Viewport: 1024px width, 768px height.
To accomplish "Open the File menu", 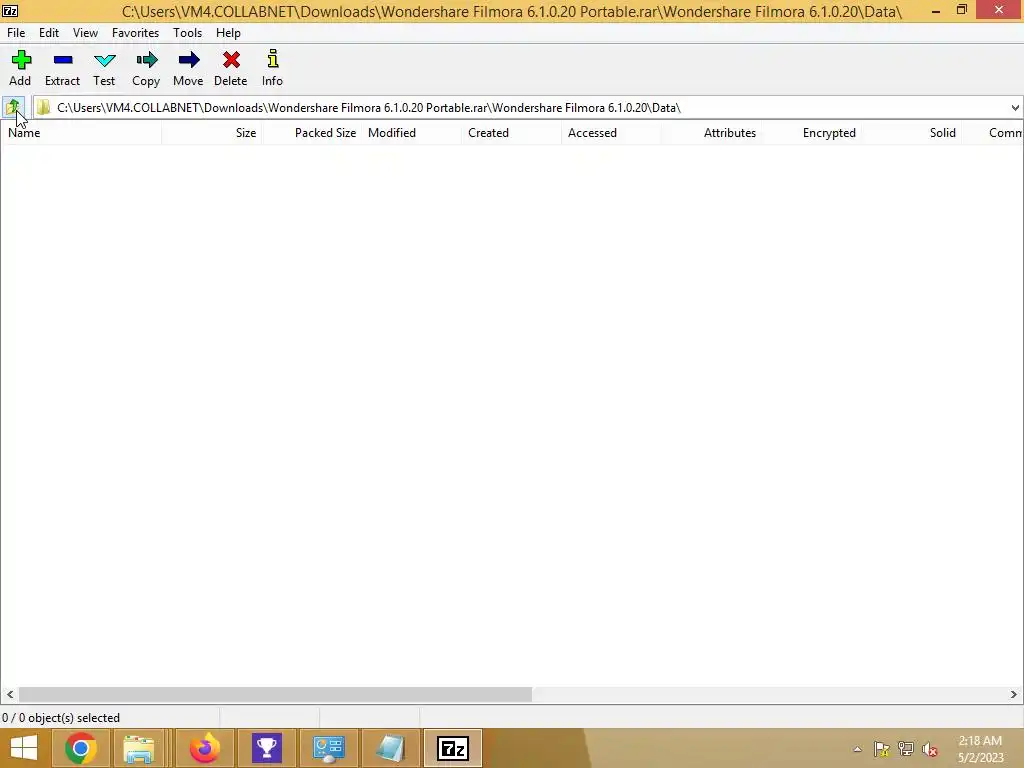I will tap(16, 33).
